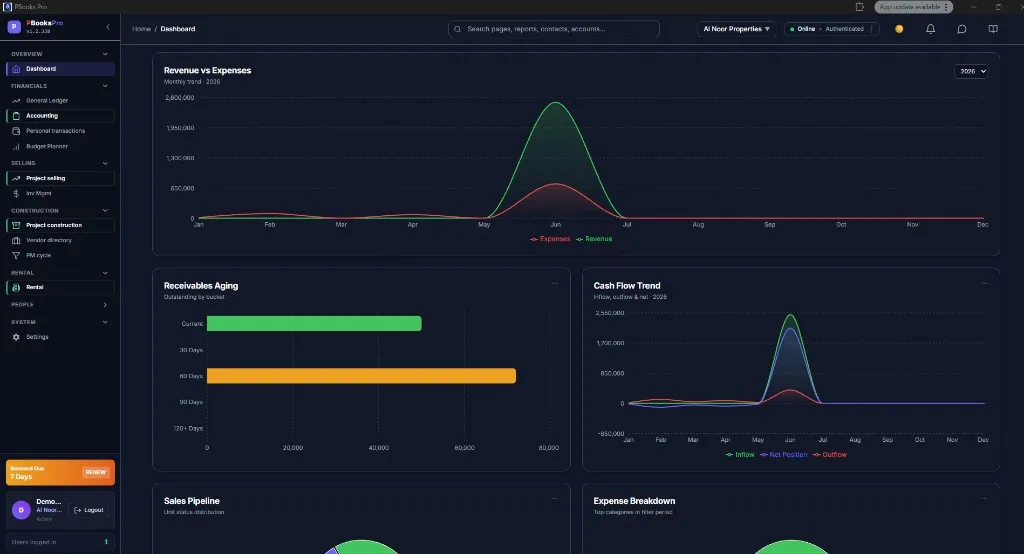Screen dimensions: 1024x554
Task: Click the Renewal Due 7 Days banner
Action: [x=60, y=472]
